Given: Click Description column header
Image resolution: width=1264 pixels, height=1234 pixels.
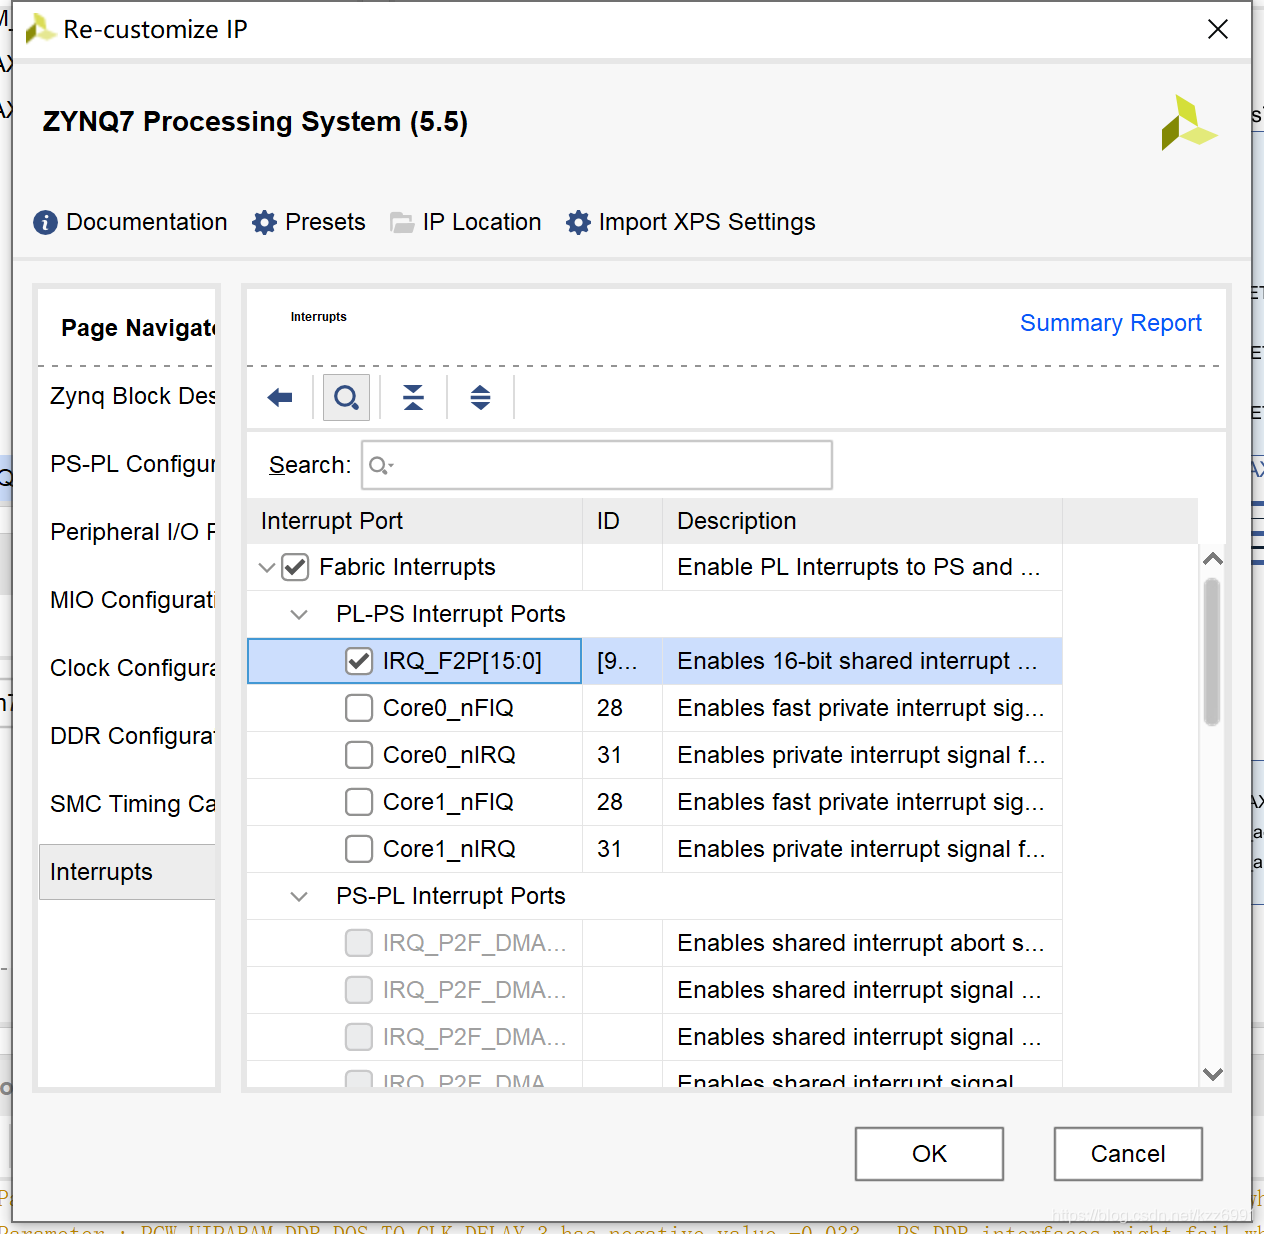Looking at the screenshot, I should click(x=862, y=521).
